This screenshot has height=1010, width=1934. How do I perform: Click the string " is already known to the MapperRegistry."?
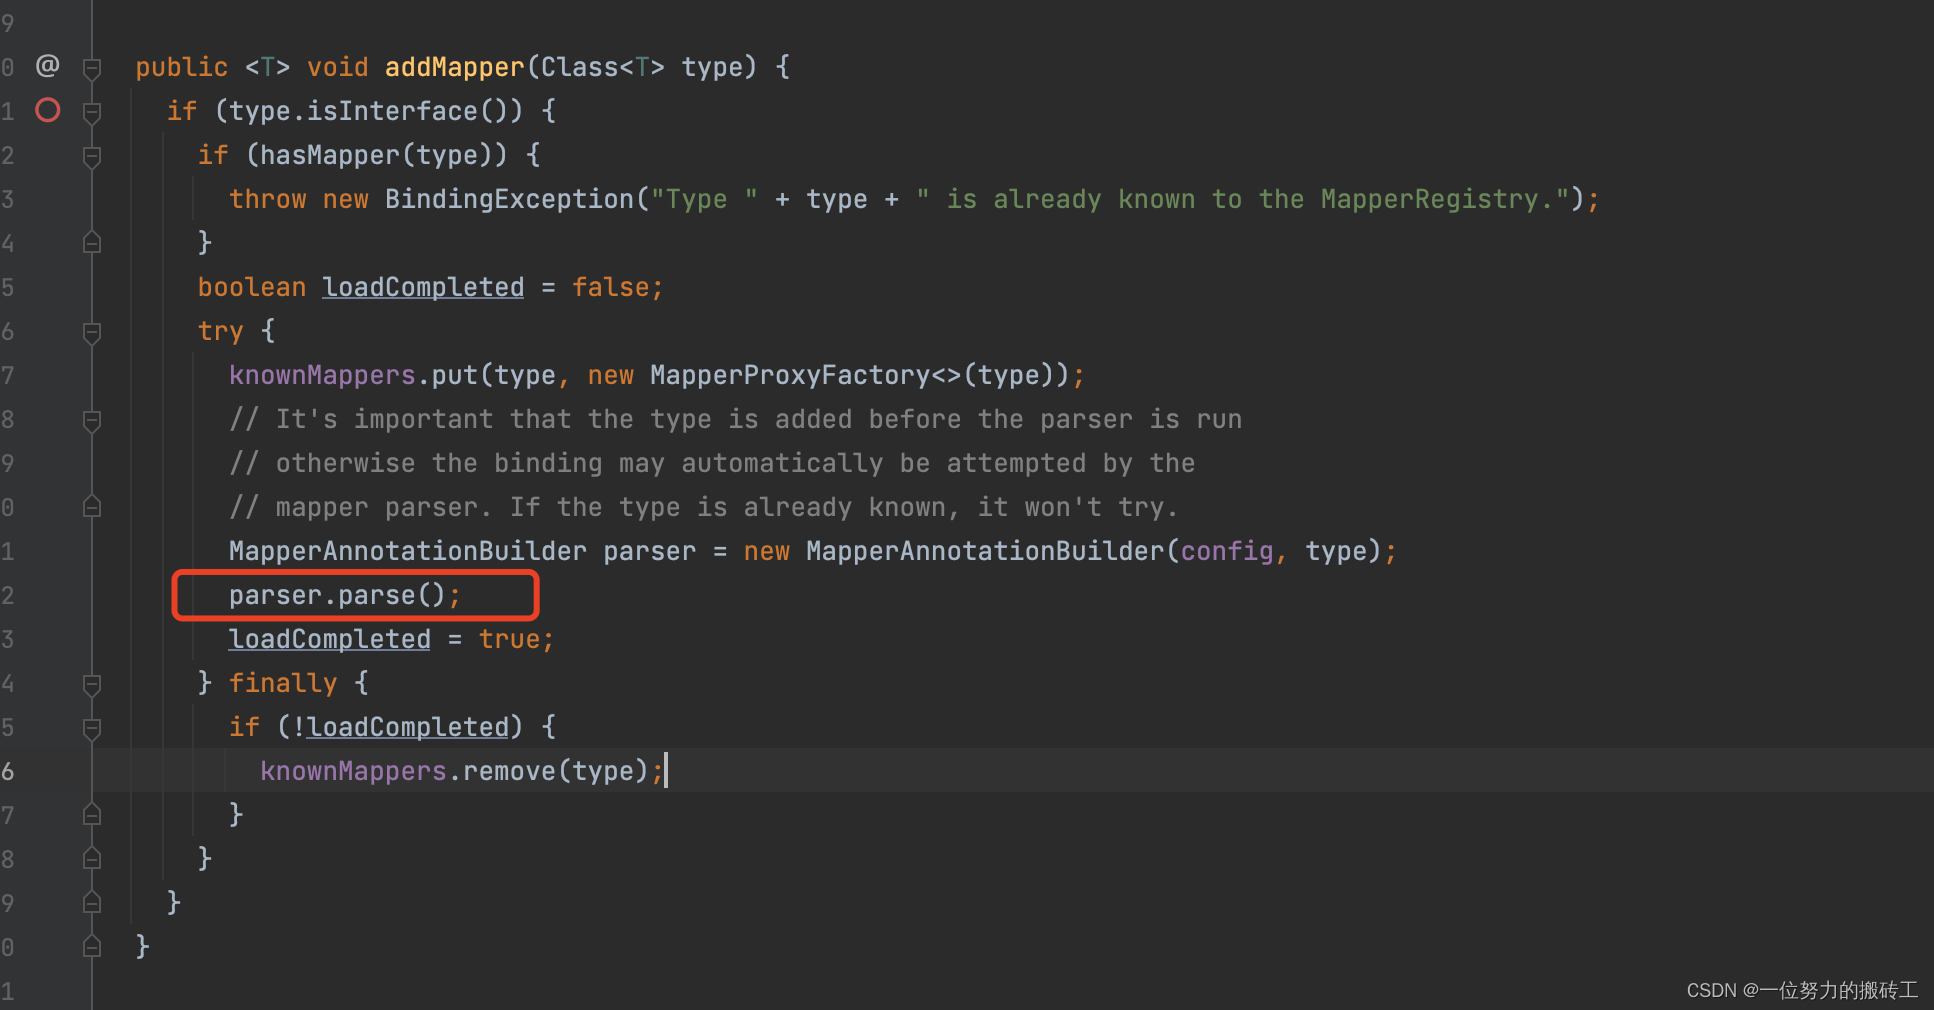pos(1242,199)
